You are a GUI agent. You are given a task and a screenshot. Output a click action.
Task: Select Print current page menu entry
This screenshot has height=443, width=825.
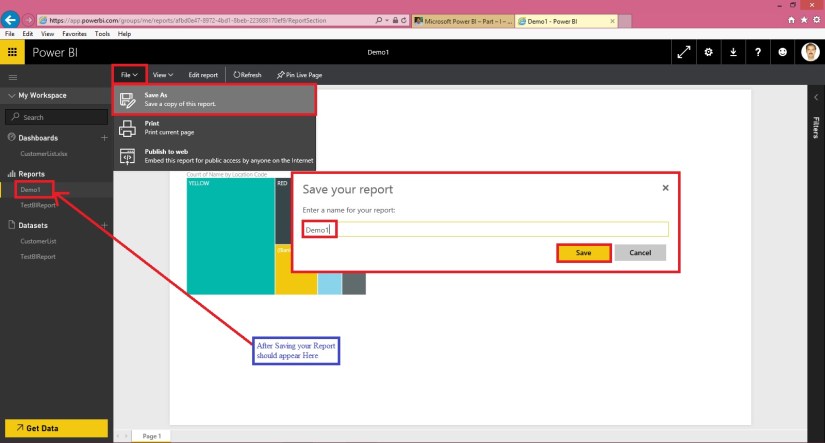(215, 128)
